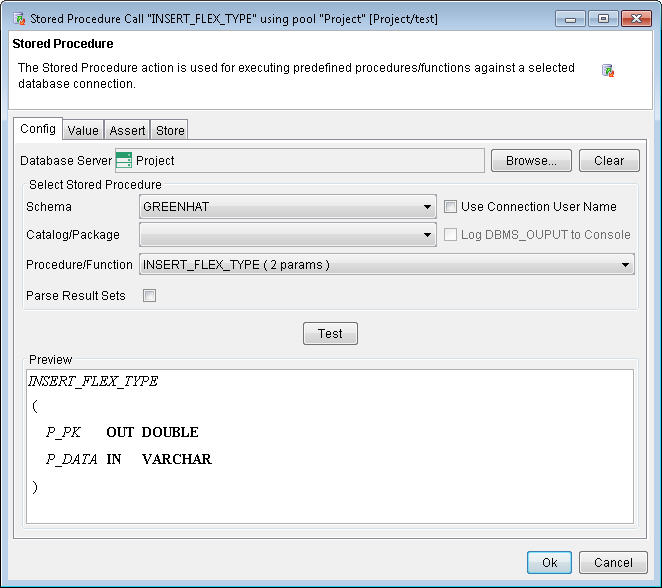Maximize the Stored Procedure Call window
662x588 pixels.
pos(603,19)
